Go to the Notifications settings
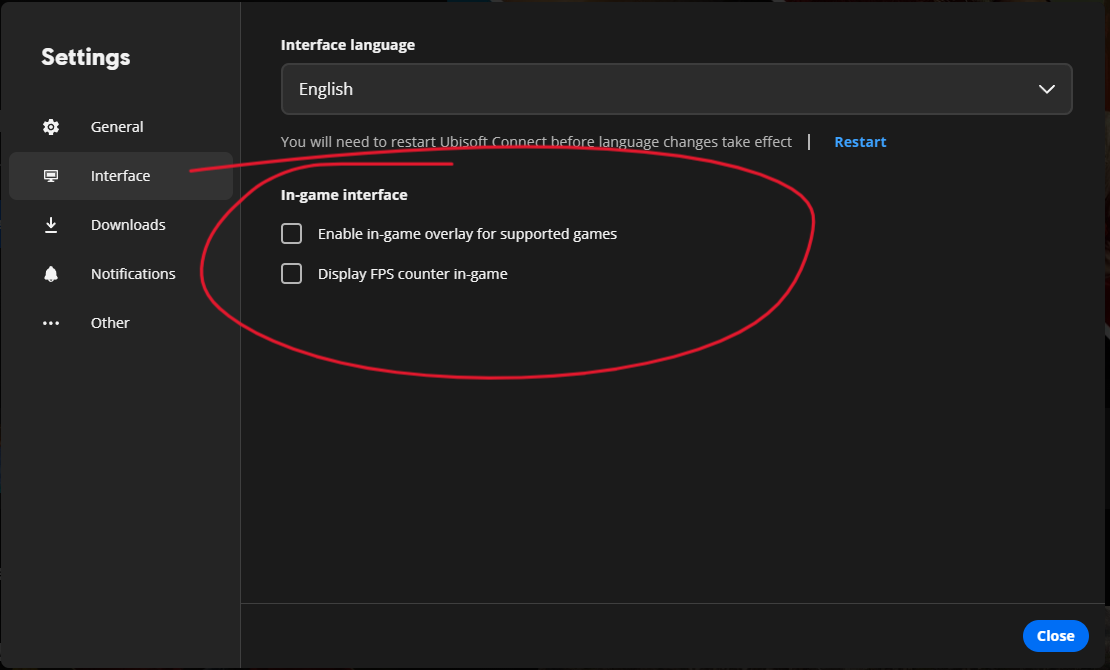The height and width of the screenshot is (670, 1110). 133,274
